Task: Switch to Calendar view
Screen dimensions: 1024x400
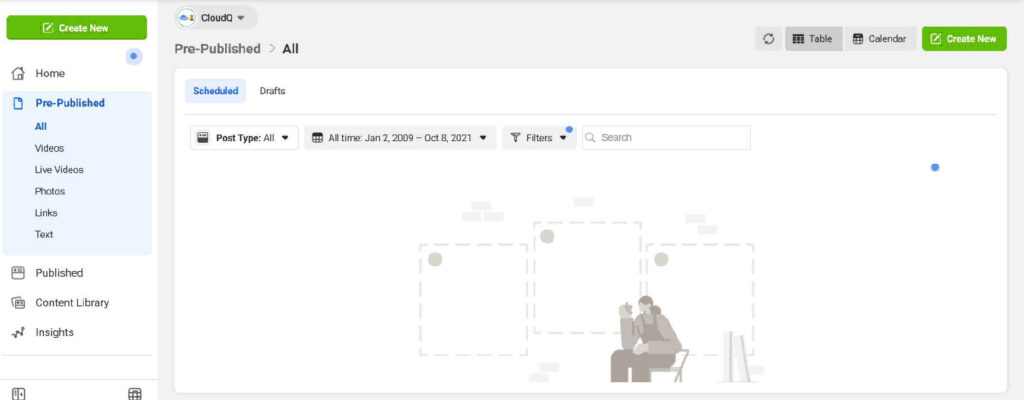Action: click(x=879, y=39)
